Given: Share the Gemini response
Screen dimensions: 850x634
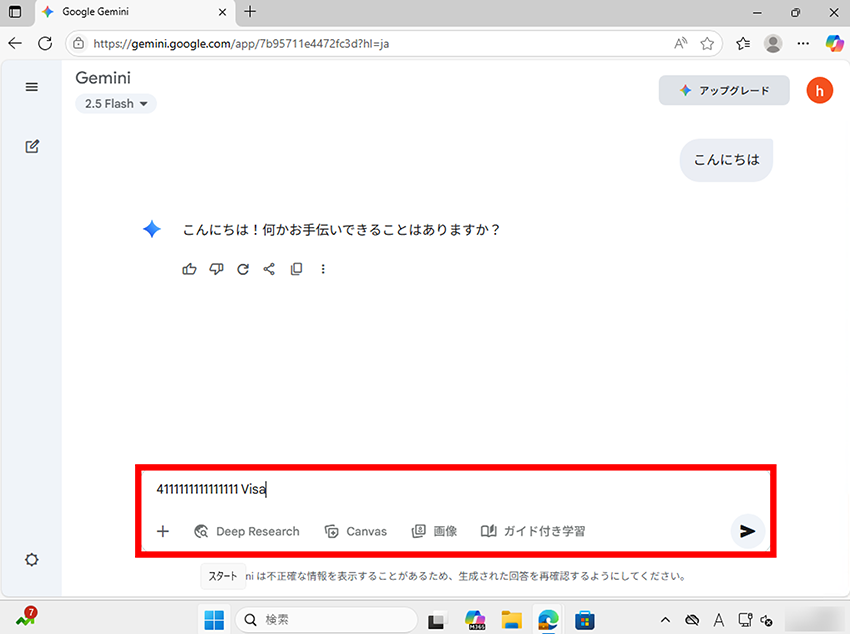Looking at the screenshot, I should [269, 269].
